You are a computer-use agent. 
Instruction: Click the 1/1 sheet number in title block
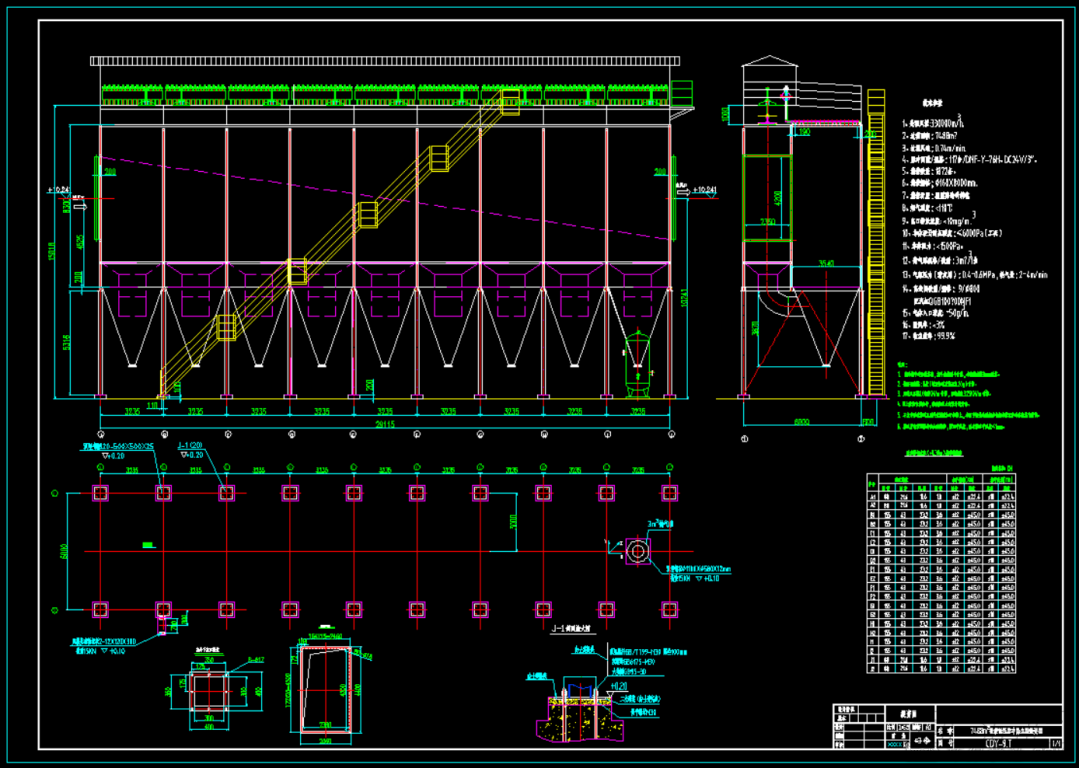click(x=1056, y=743)
